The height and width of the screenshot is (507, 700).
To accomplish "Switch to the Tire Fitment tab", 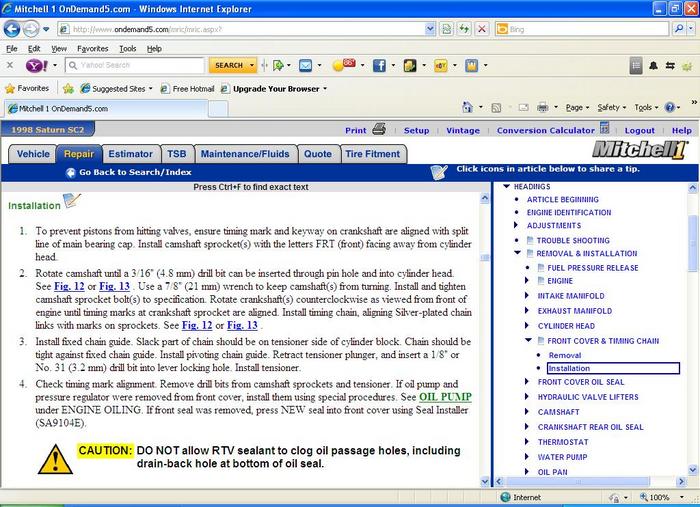I will click(373, 154).
